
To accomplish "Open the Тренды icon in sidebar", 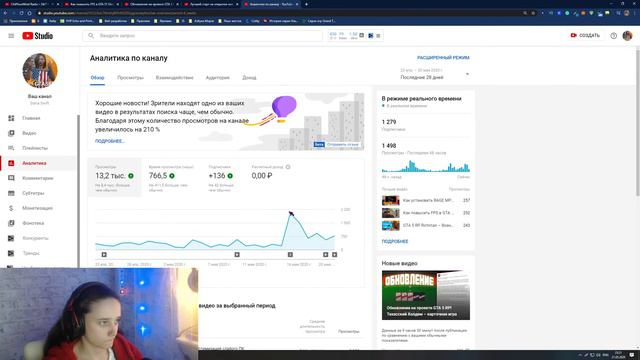I will 11,253.
